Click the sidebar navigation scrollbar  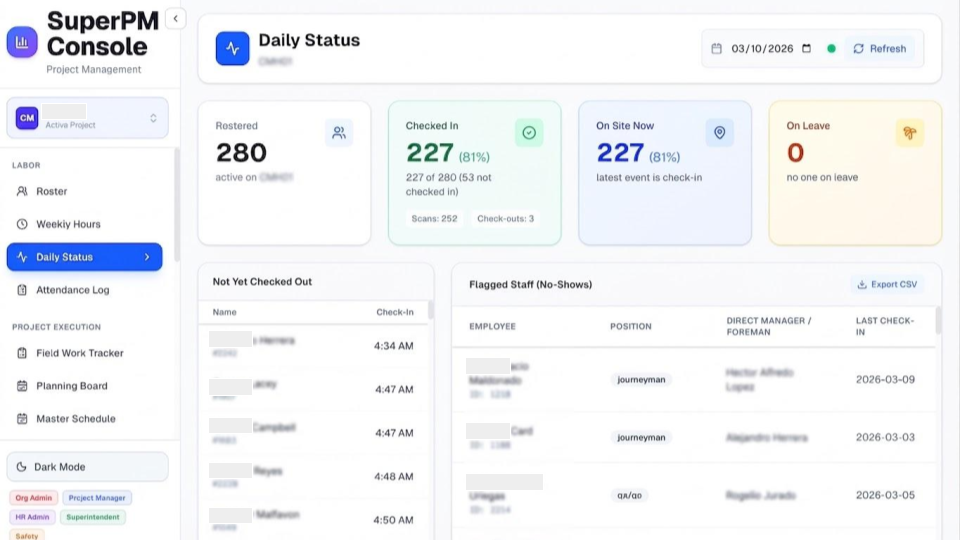click(177, 205)
